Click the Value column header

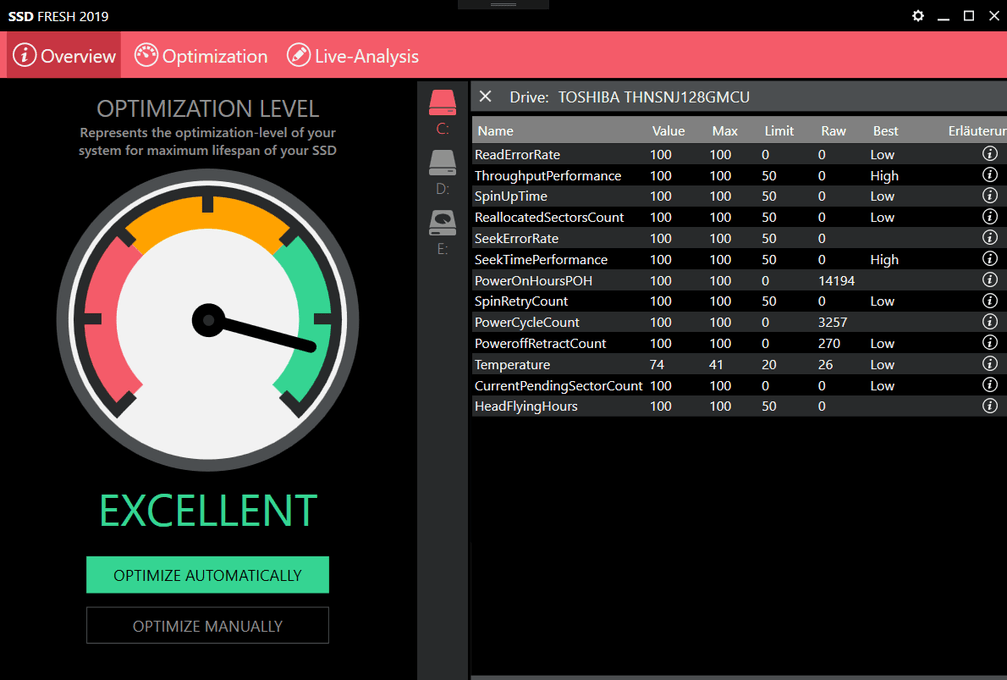pyautogui.click(x=668, y=131)
